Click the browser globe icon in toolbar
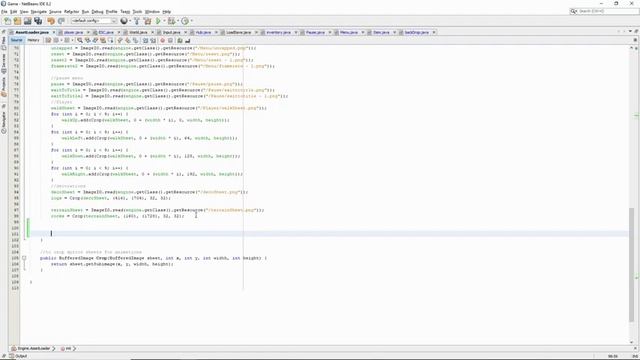640x360 pixels. [x=124, y=21]
